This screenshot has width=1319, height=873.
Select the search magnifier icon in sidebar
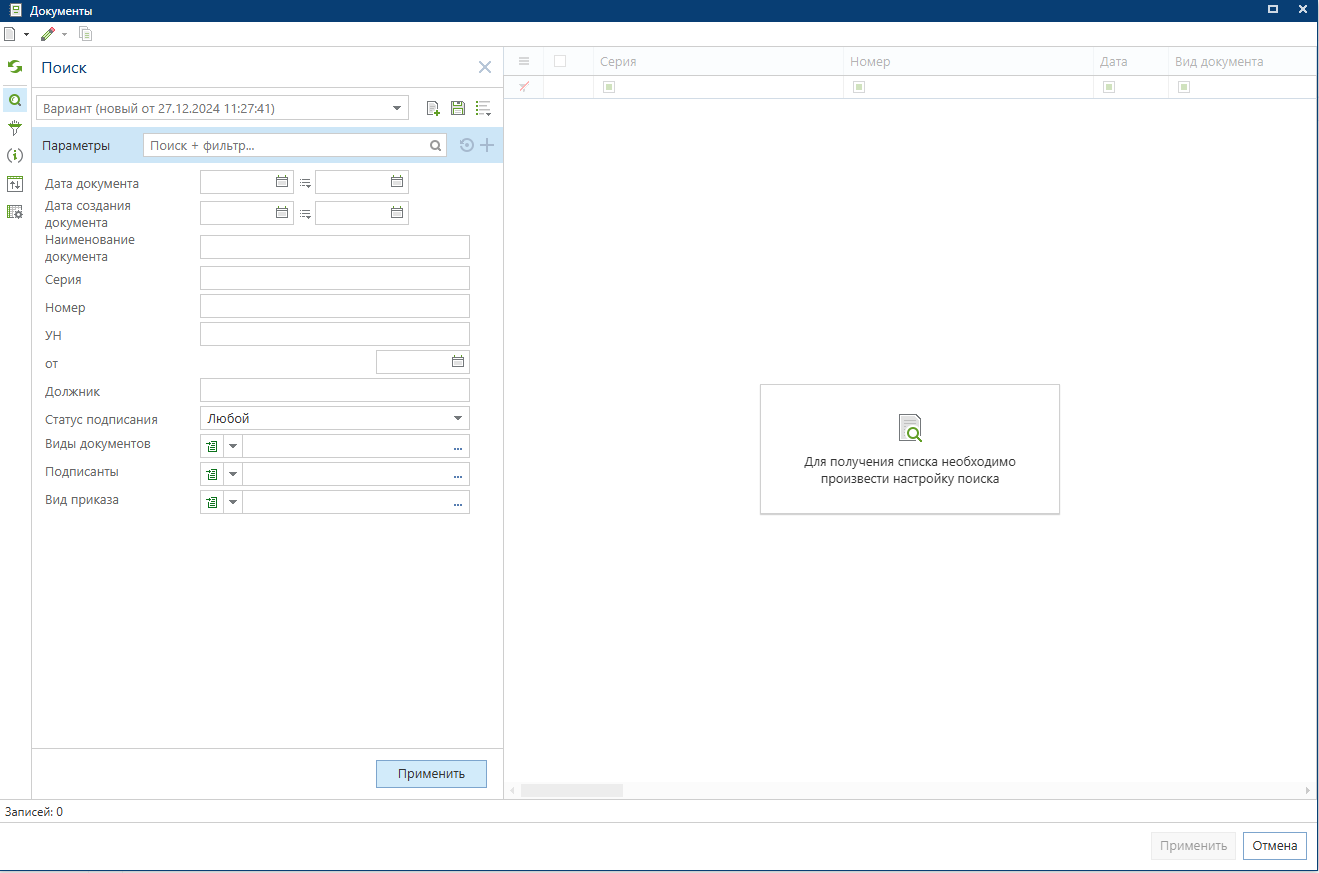tap(15, 100)
